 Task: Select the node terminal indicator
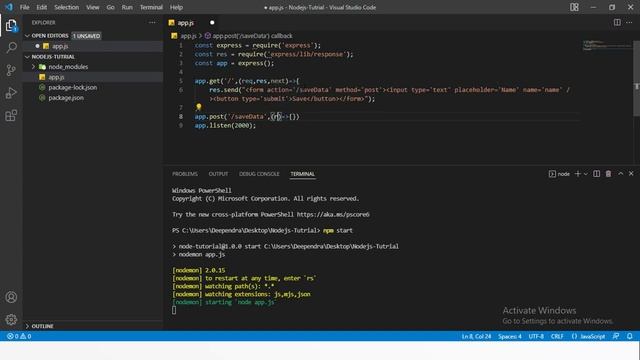point(560,174)
